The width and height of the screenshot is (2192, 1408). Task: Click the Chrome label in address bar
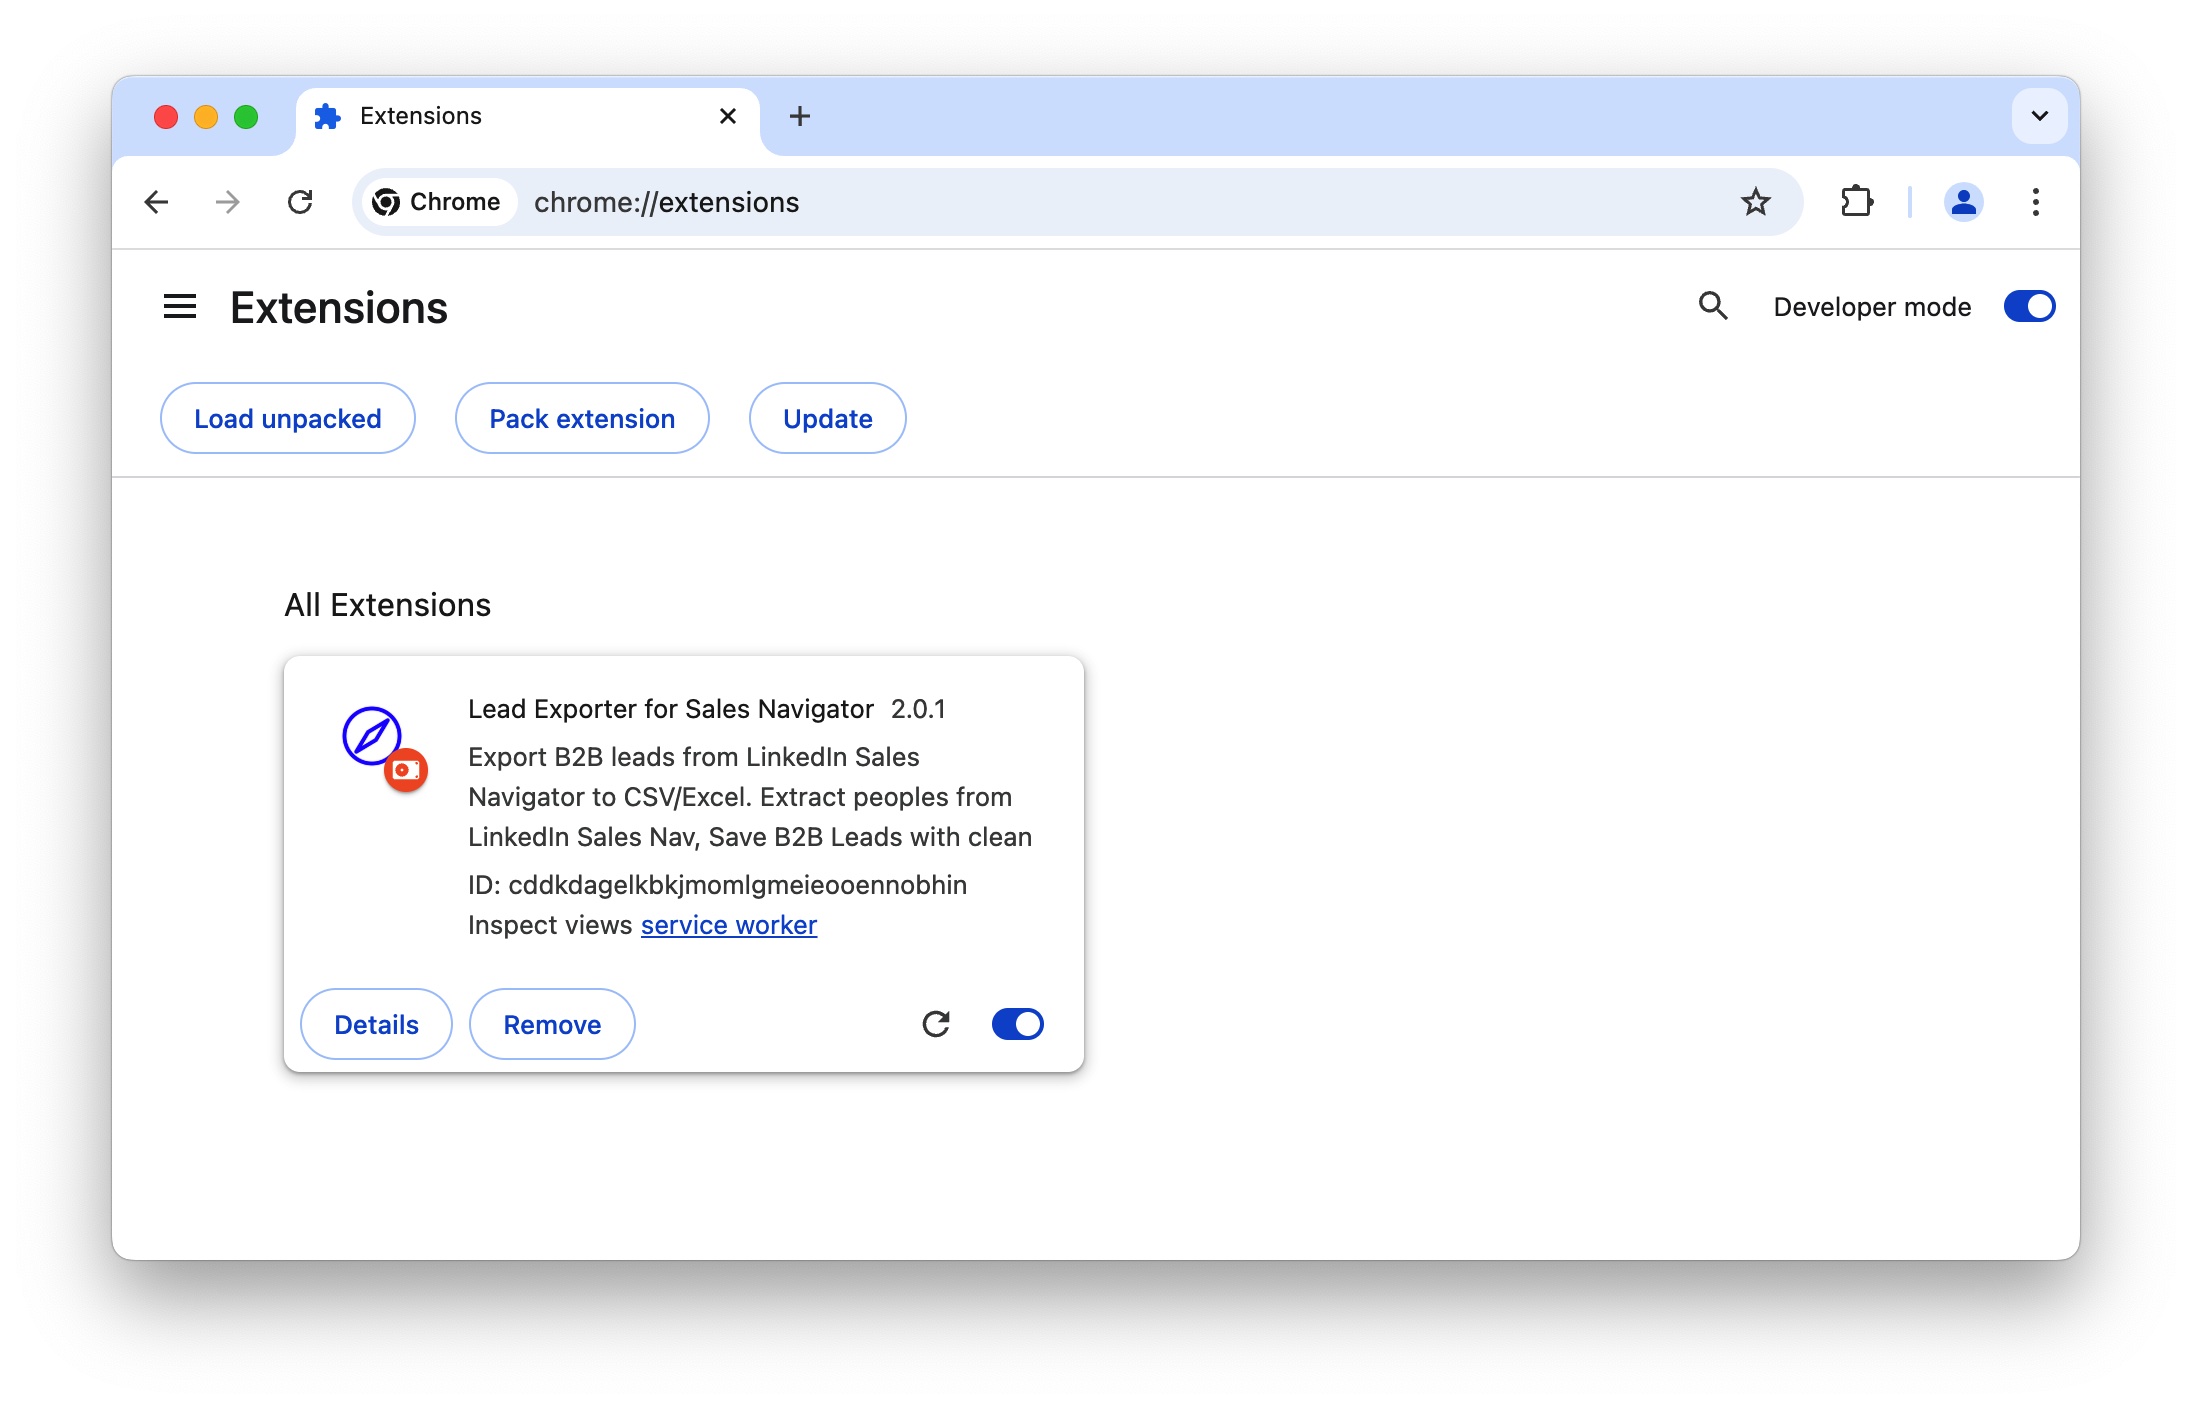(x=438, y=202)
